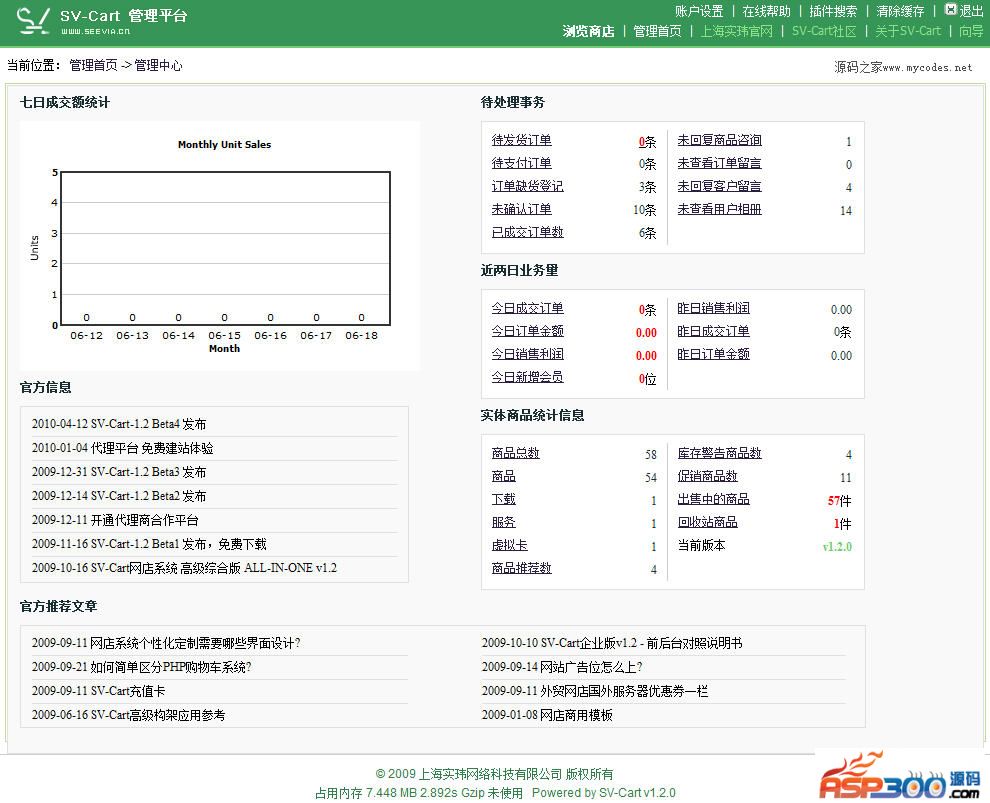Open news 2009-10-16 ALL-IN-ONE v1.2
This screenshot has height=803, width=990.
tap(184, 568)
